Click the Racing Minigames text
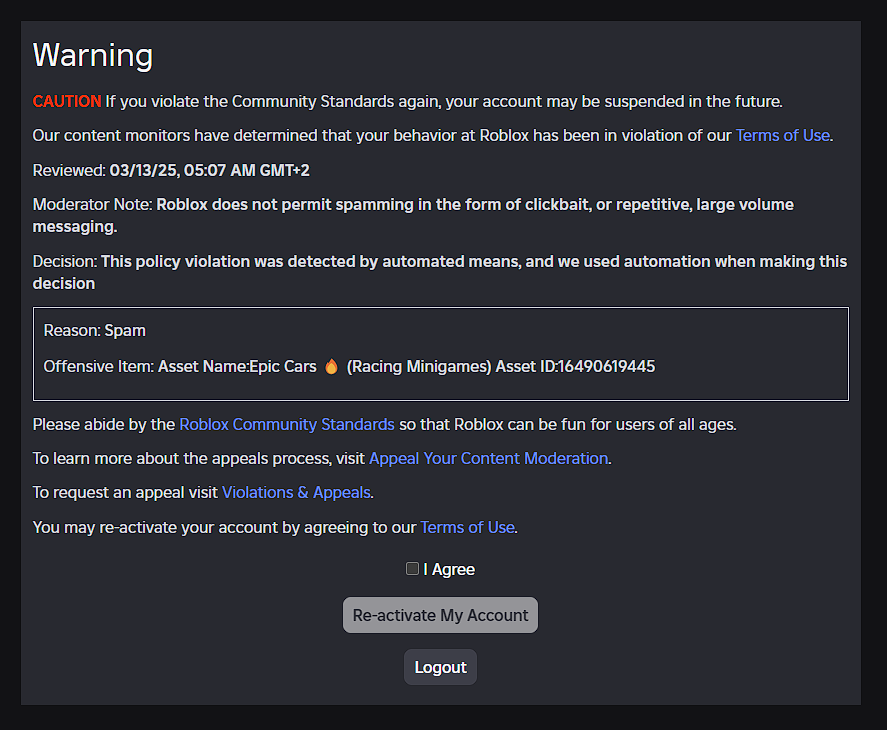Viewport: 887px width, 730px height. tap(414, 366)
